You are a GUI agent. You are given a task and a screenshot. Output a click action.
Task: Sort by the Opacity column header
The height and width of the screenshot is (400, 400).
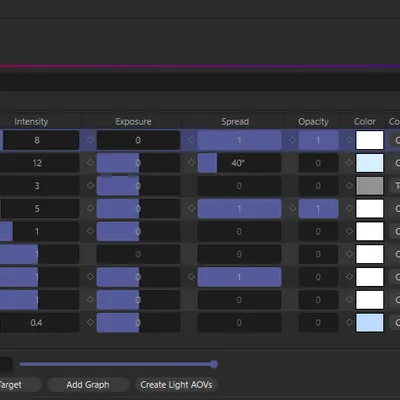(313, 122)
